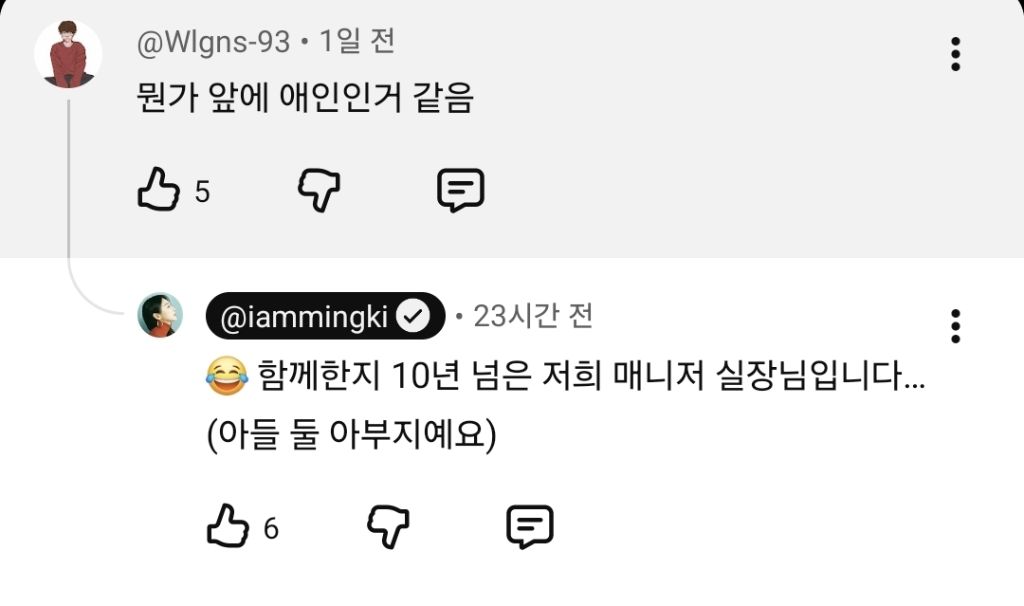Open the @iammingki channel badge
Viewport: 1024px width, 606px height.
tap(325, 316)
